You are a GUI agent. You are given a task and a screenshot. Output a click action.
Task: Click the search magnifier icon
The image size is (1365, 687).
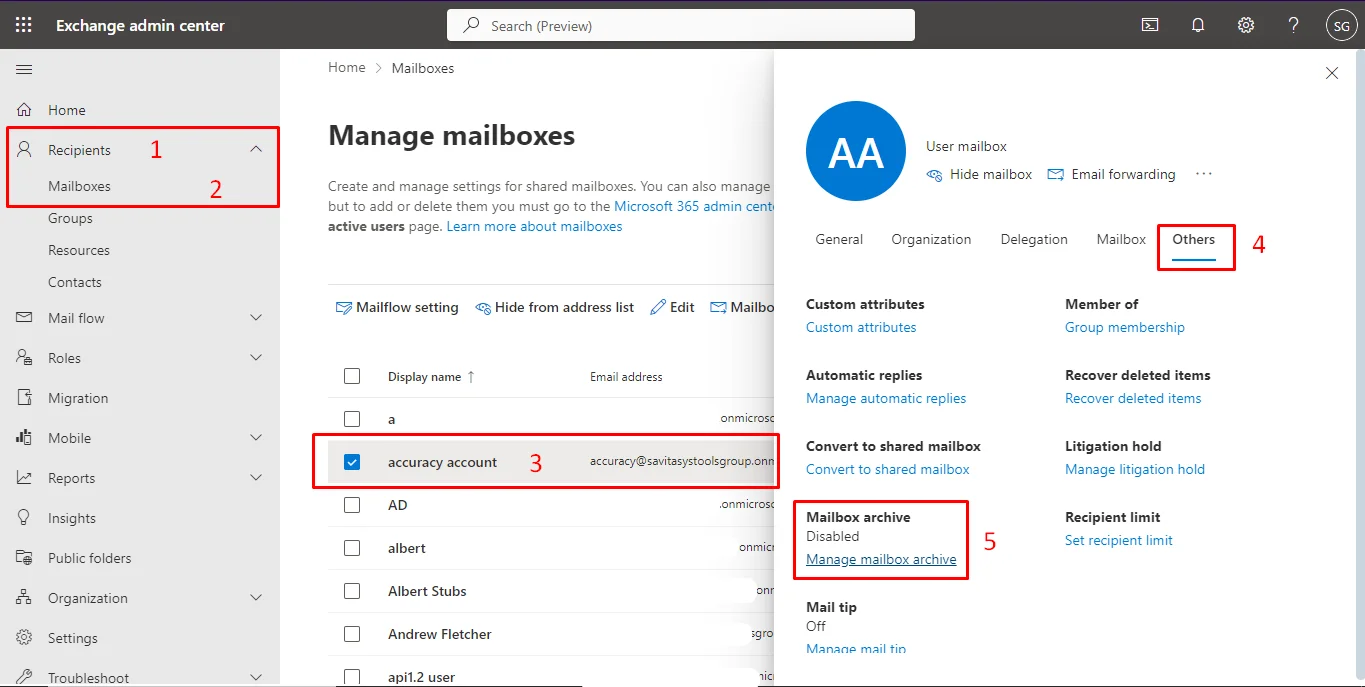(471, 25)
